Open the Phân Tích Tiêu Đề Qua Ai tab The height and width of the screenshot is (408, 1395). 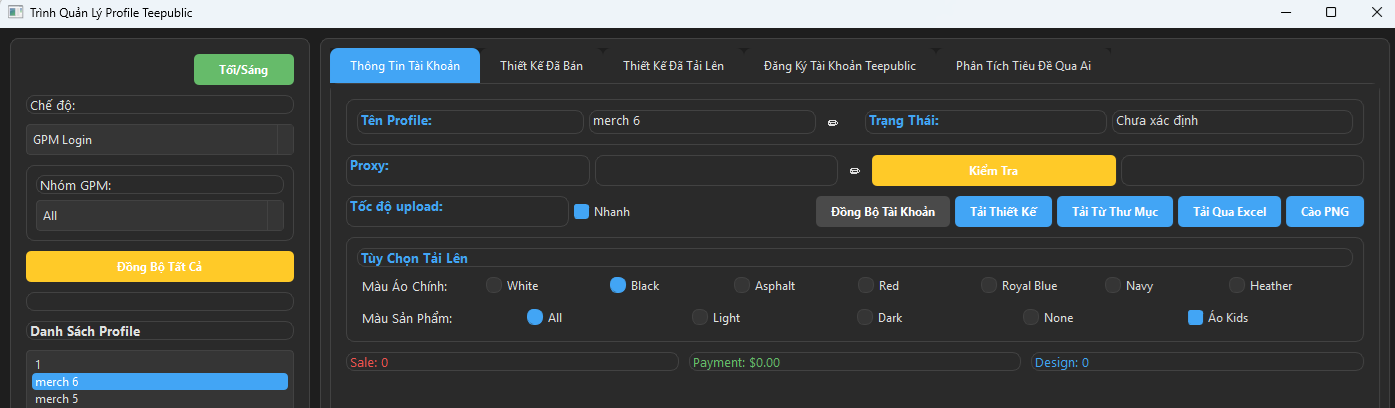coord(1023,66)
